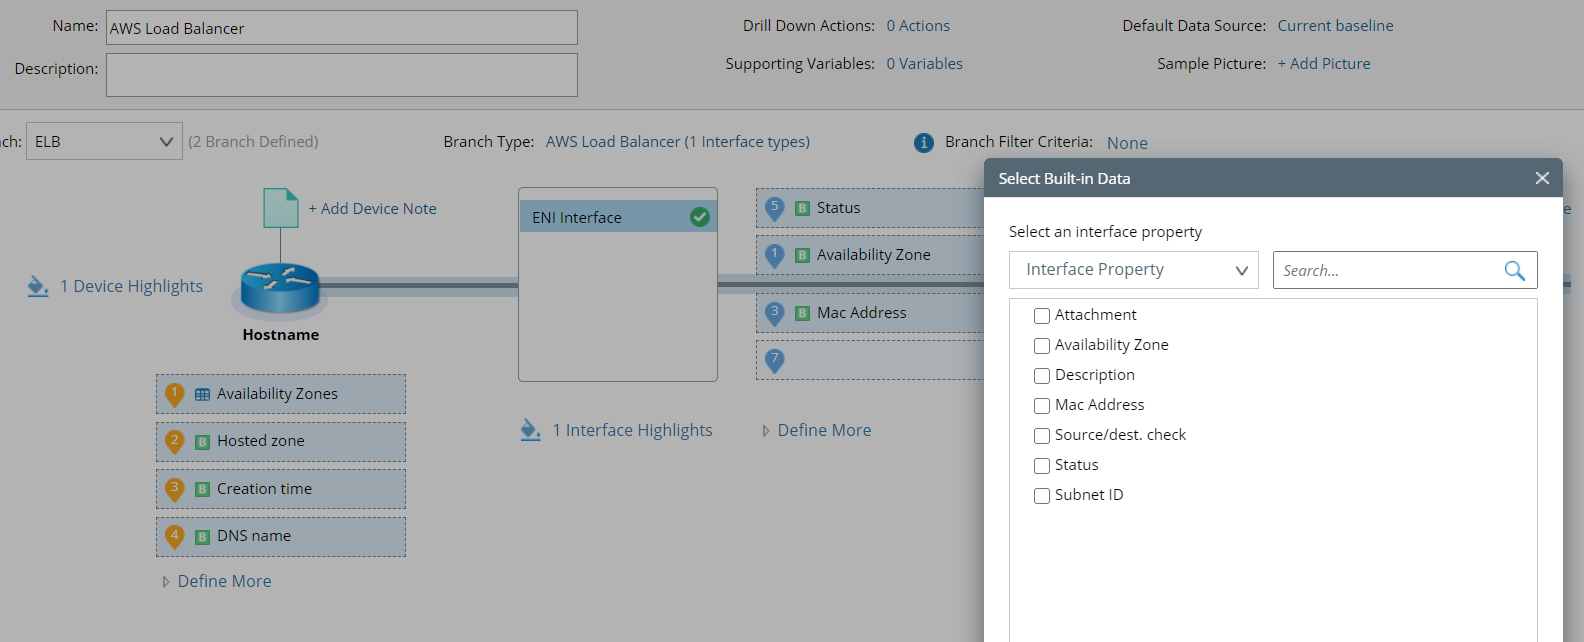
Task: Check the Mac Address property checkbox
Action: click(1042, 406)
